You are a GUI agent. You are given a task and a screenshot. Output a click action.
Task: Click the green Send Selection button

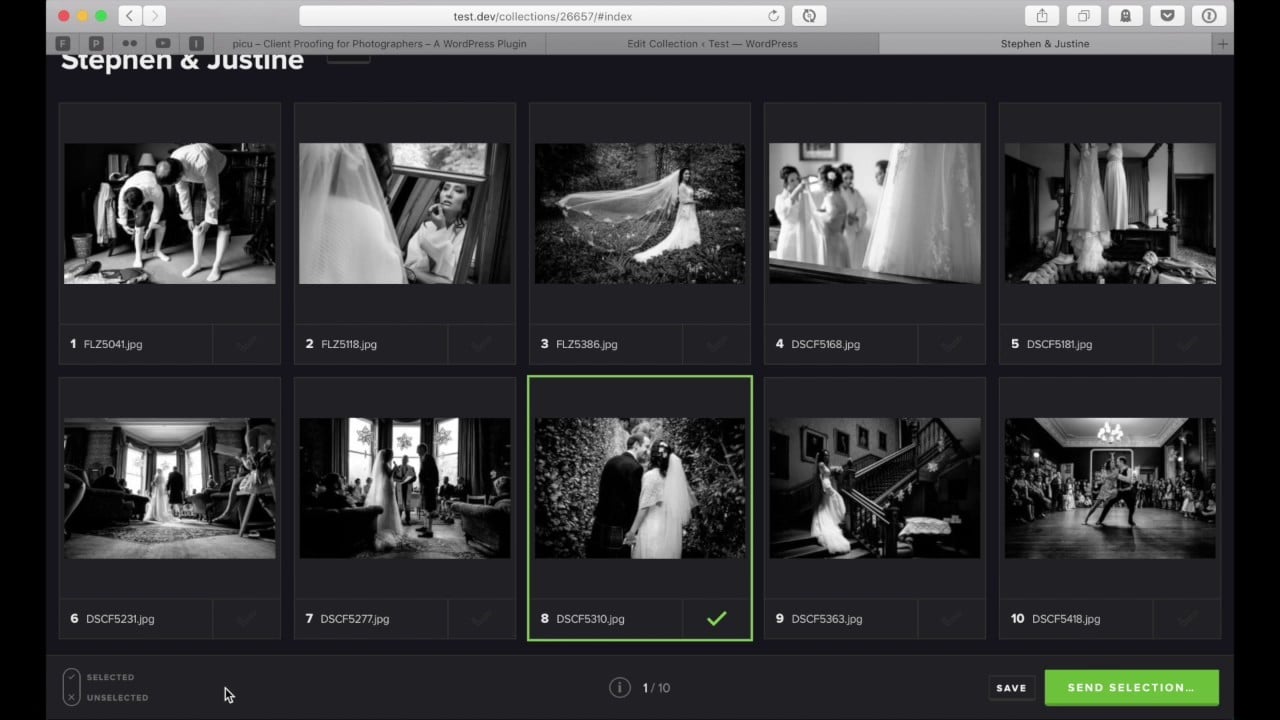pos(1131,688)
